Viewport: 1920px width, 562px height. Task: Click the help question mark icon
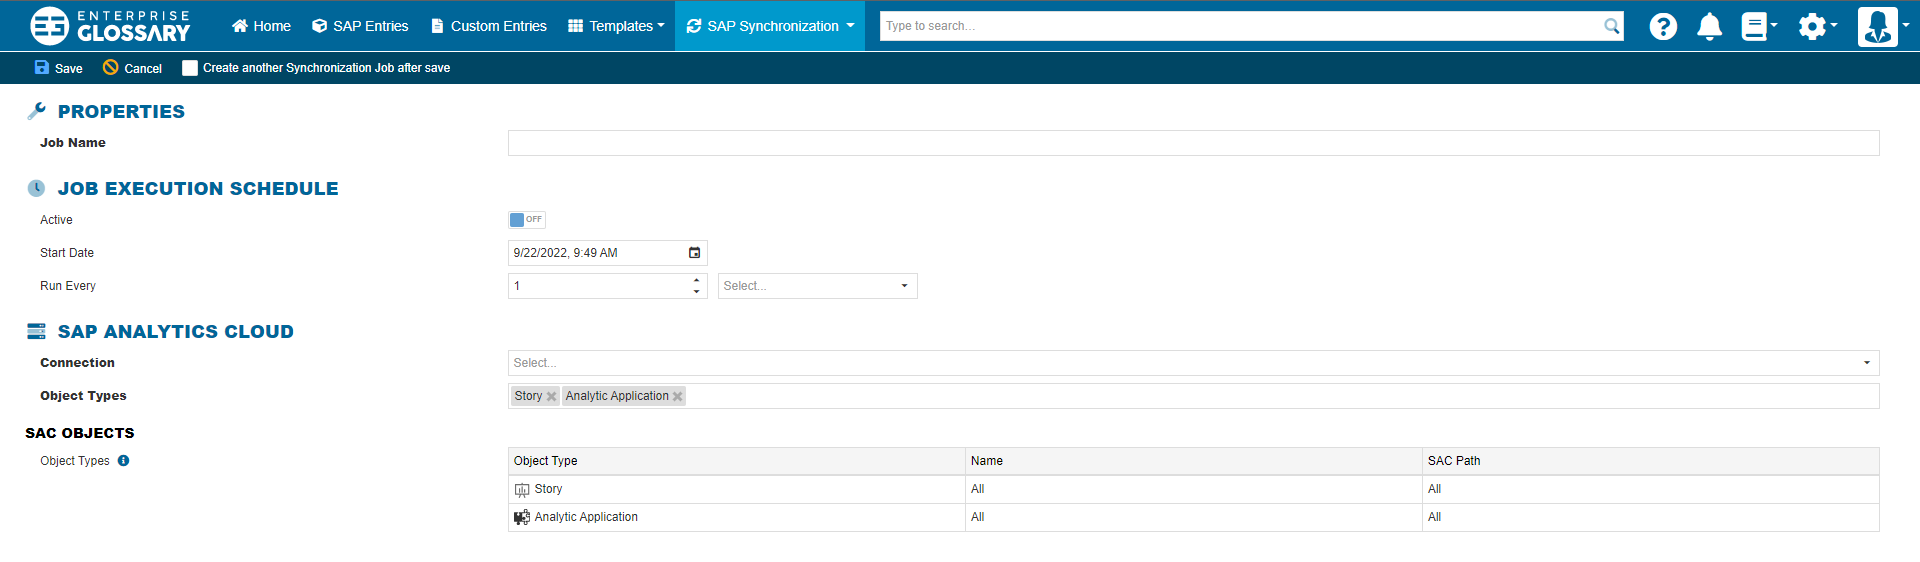pyautogui.click(x=1663, y=26)
